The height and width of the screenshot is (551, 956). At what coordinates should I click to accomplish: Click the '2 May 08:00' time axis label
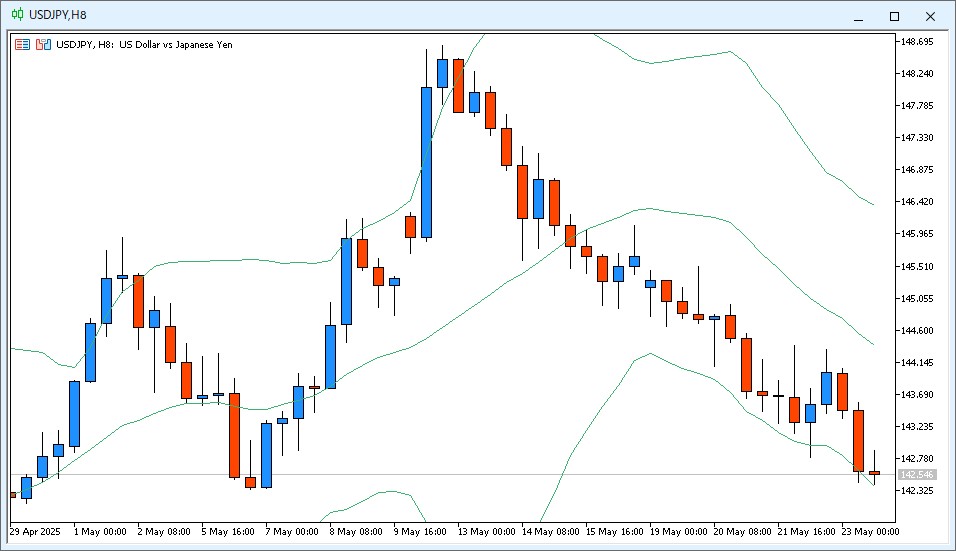(164, 531)
